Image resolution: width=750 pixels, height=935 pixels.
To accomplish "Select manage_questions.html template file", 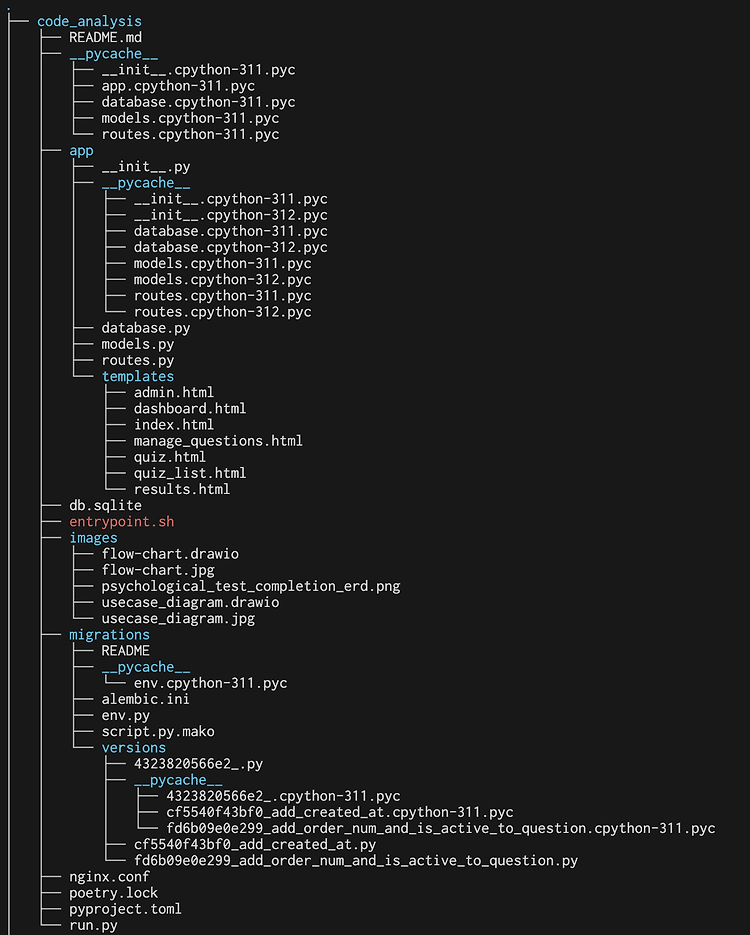I will pyautogui.click(x=217, y=441).
